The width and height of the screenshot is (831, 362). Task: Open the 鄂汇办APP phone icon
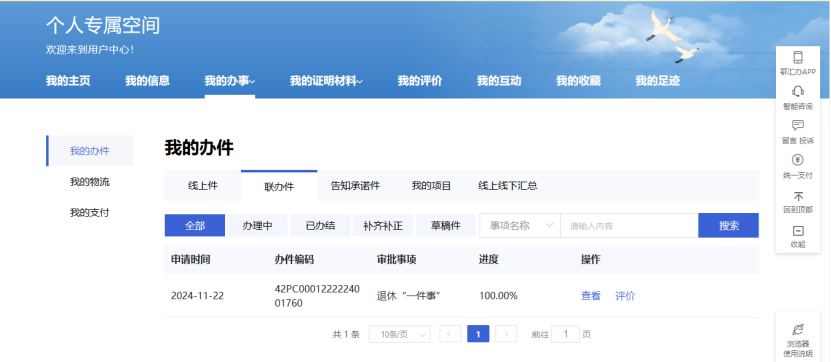pyautogui.click(x=798, y=57)
